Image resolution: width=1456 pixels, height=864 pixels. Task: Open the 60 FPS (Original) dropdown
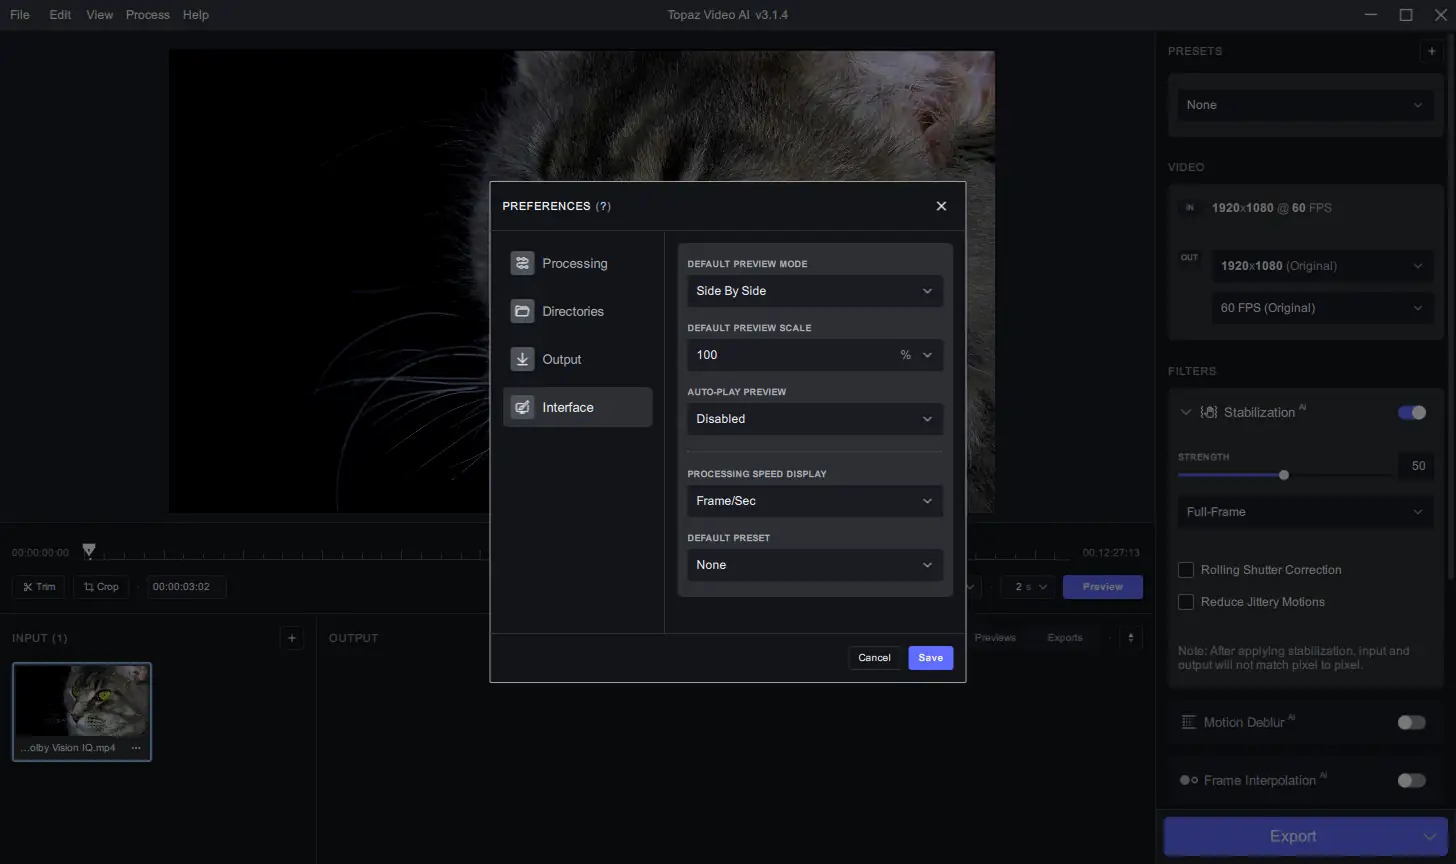(x=1324, y=308)
